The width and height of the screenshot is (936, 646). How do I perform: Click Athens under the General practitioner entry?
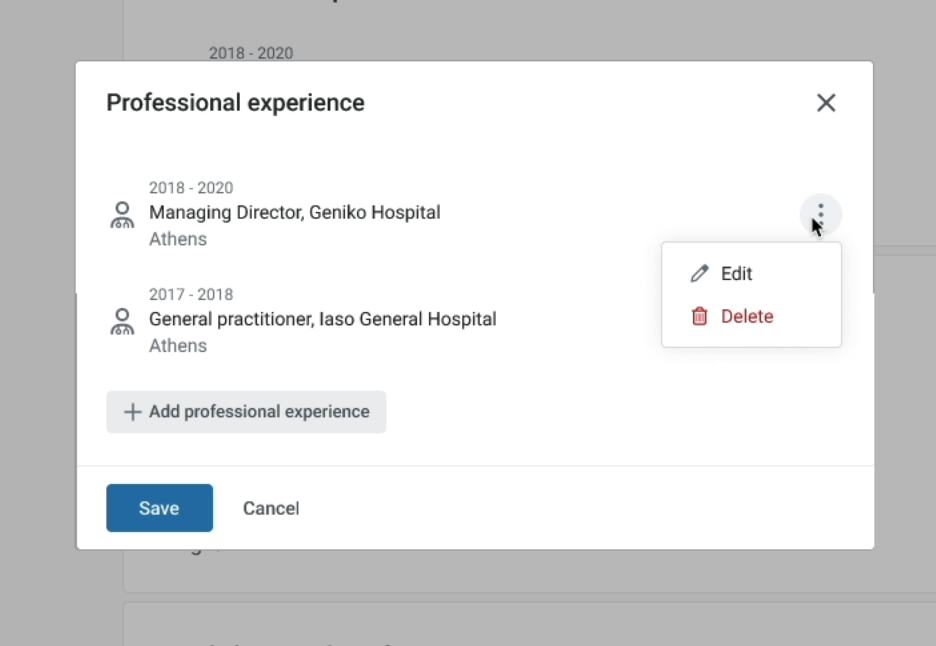coord(178,346)
